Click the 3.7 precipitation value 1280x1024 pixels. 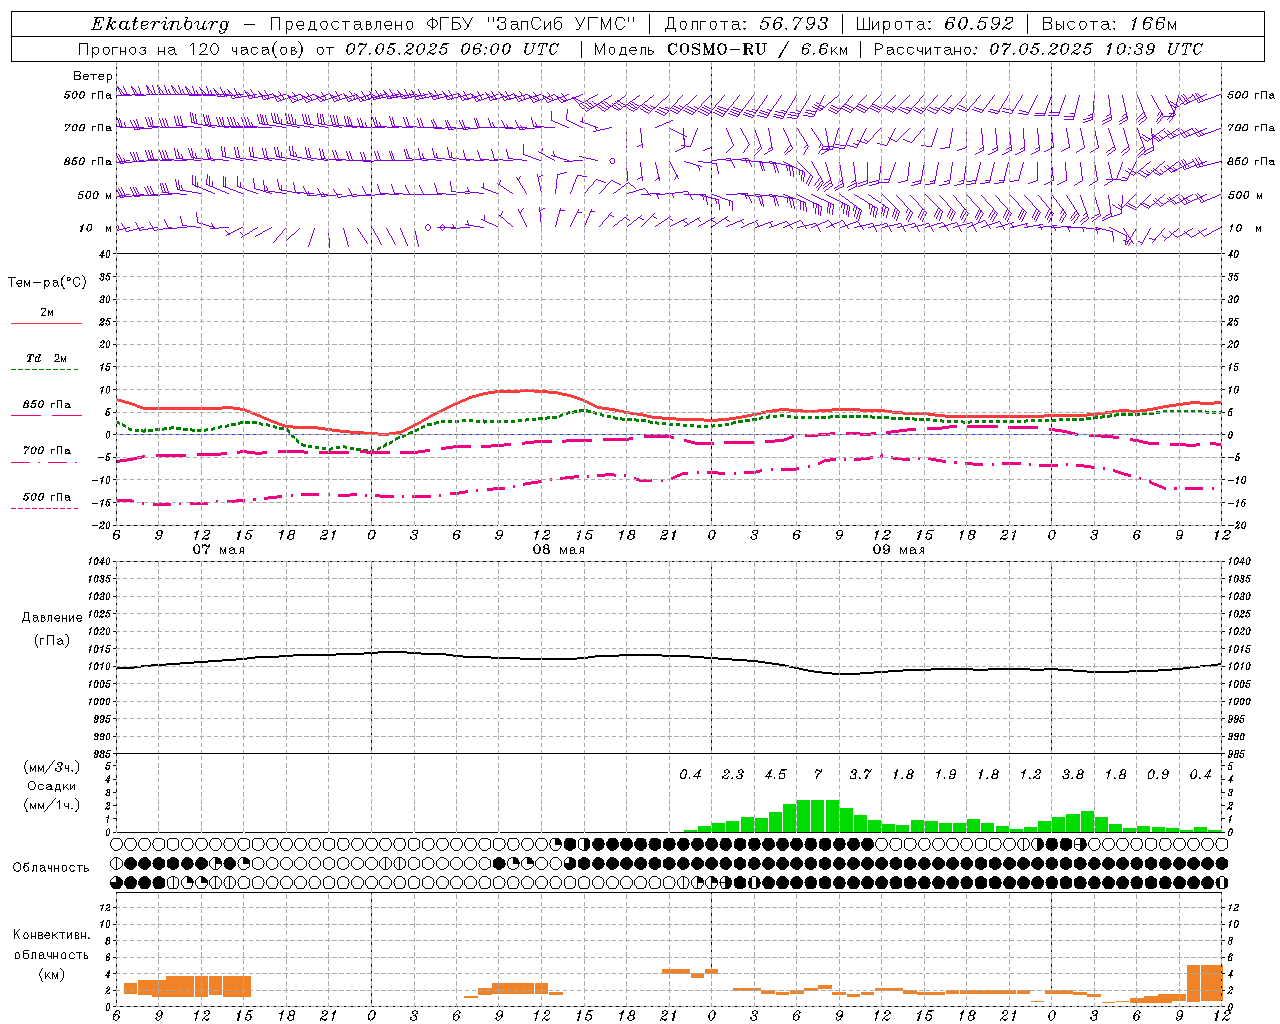(x=860, y=774)
